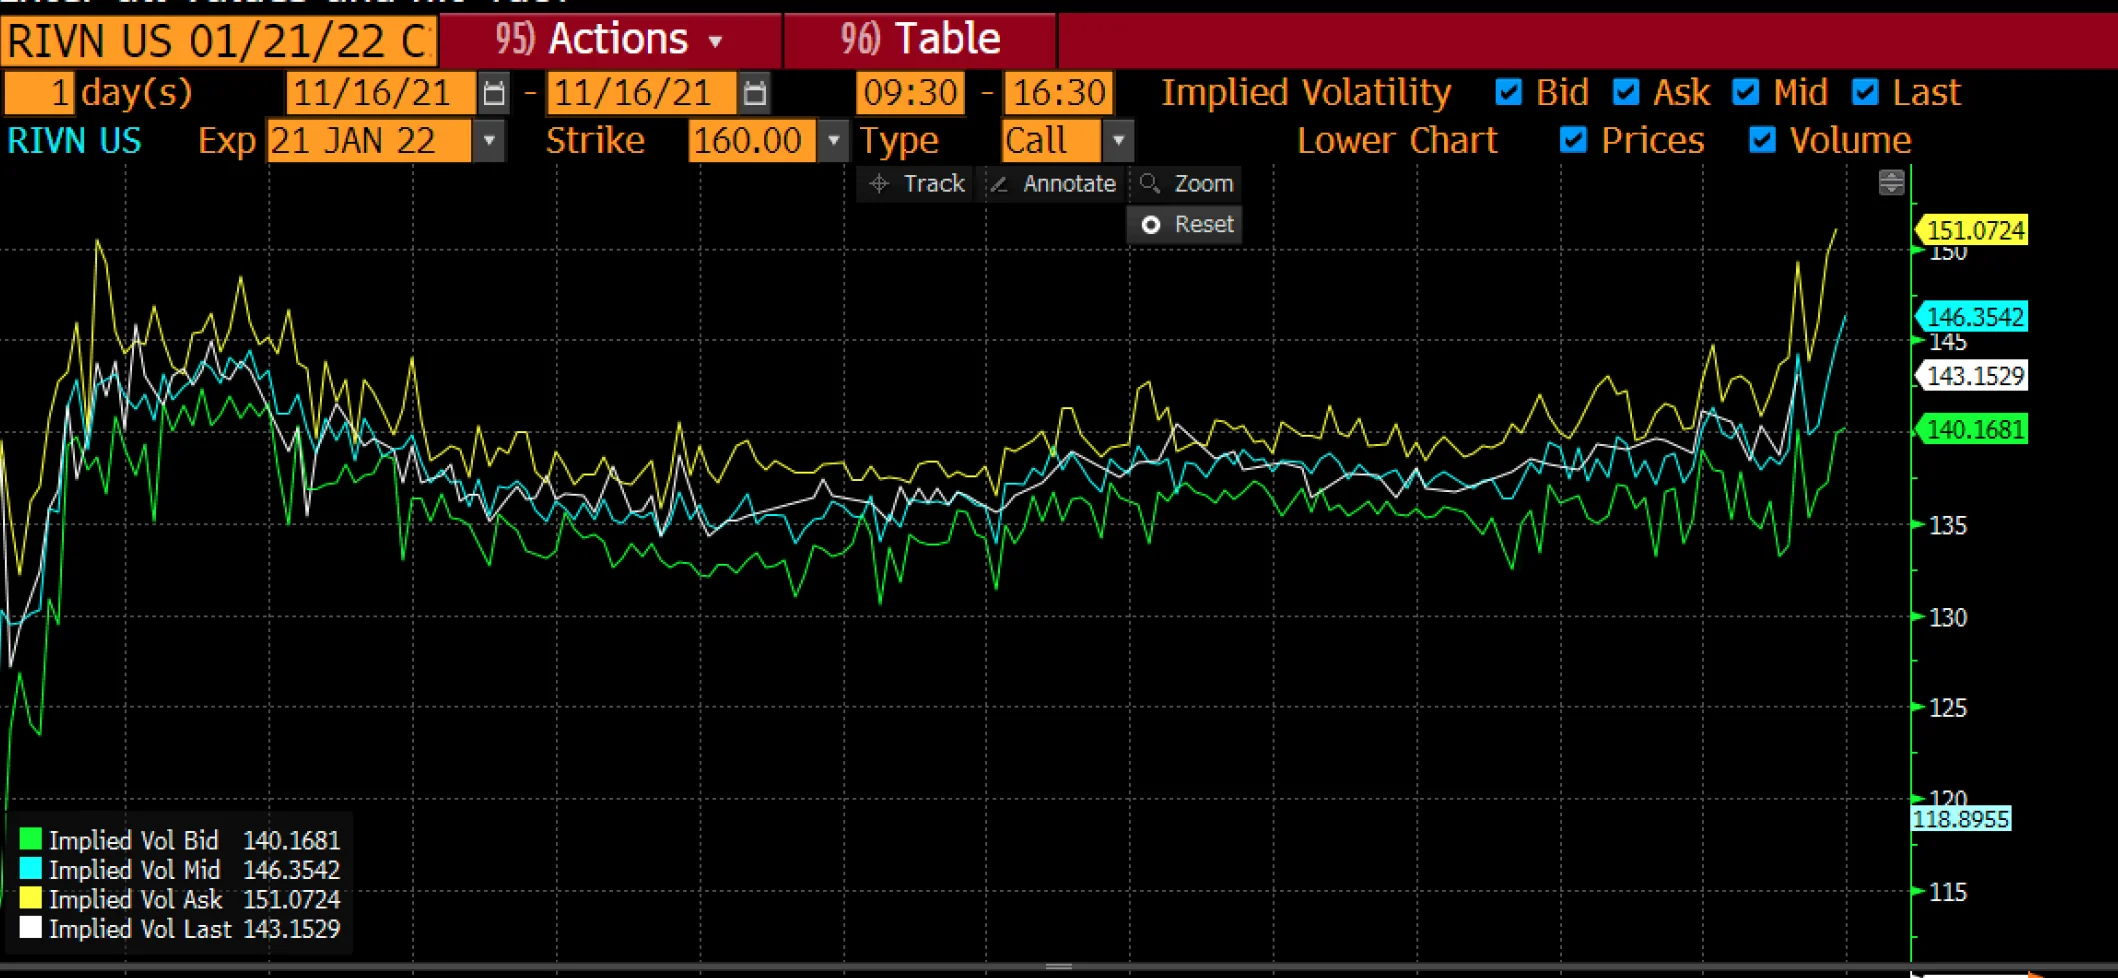This screenshot has width=2118, height=978.
Task: Click the 118.8955 axis value label
Action: pyautogui.click(x=1961, y=819)
